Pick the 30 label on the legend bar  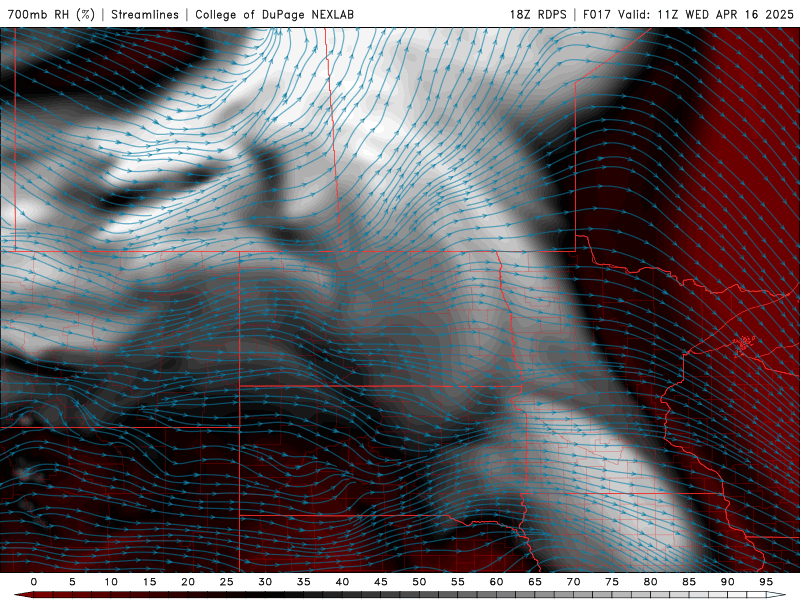[x=265, y=582]
